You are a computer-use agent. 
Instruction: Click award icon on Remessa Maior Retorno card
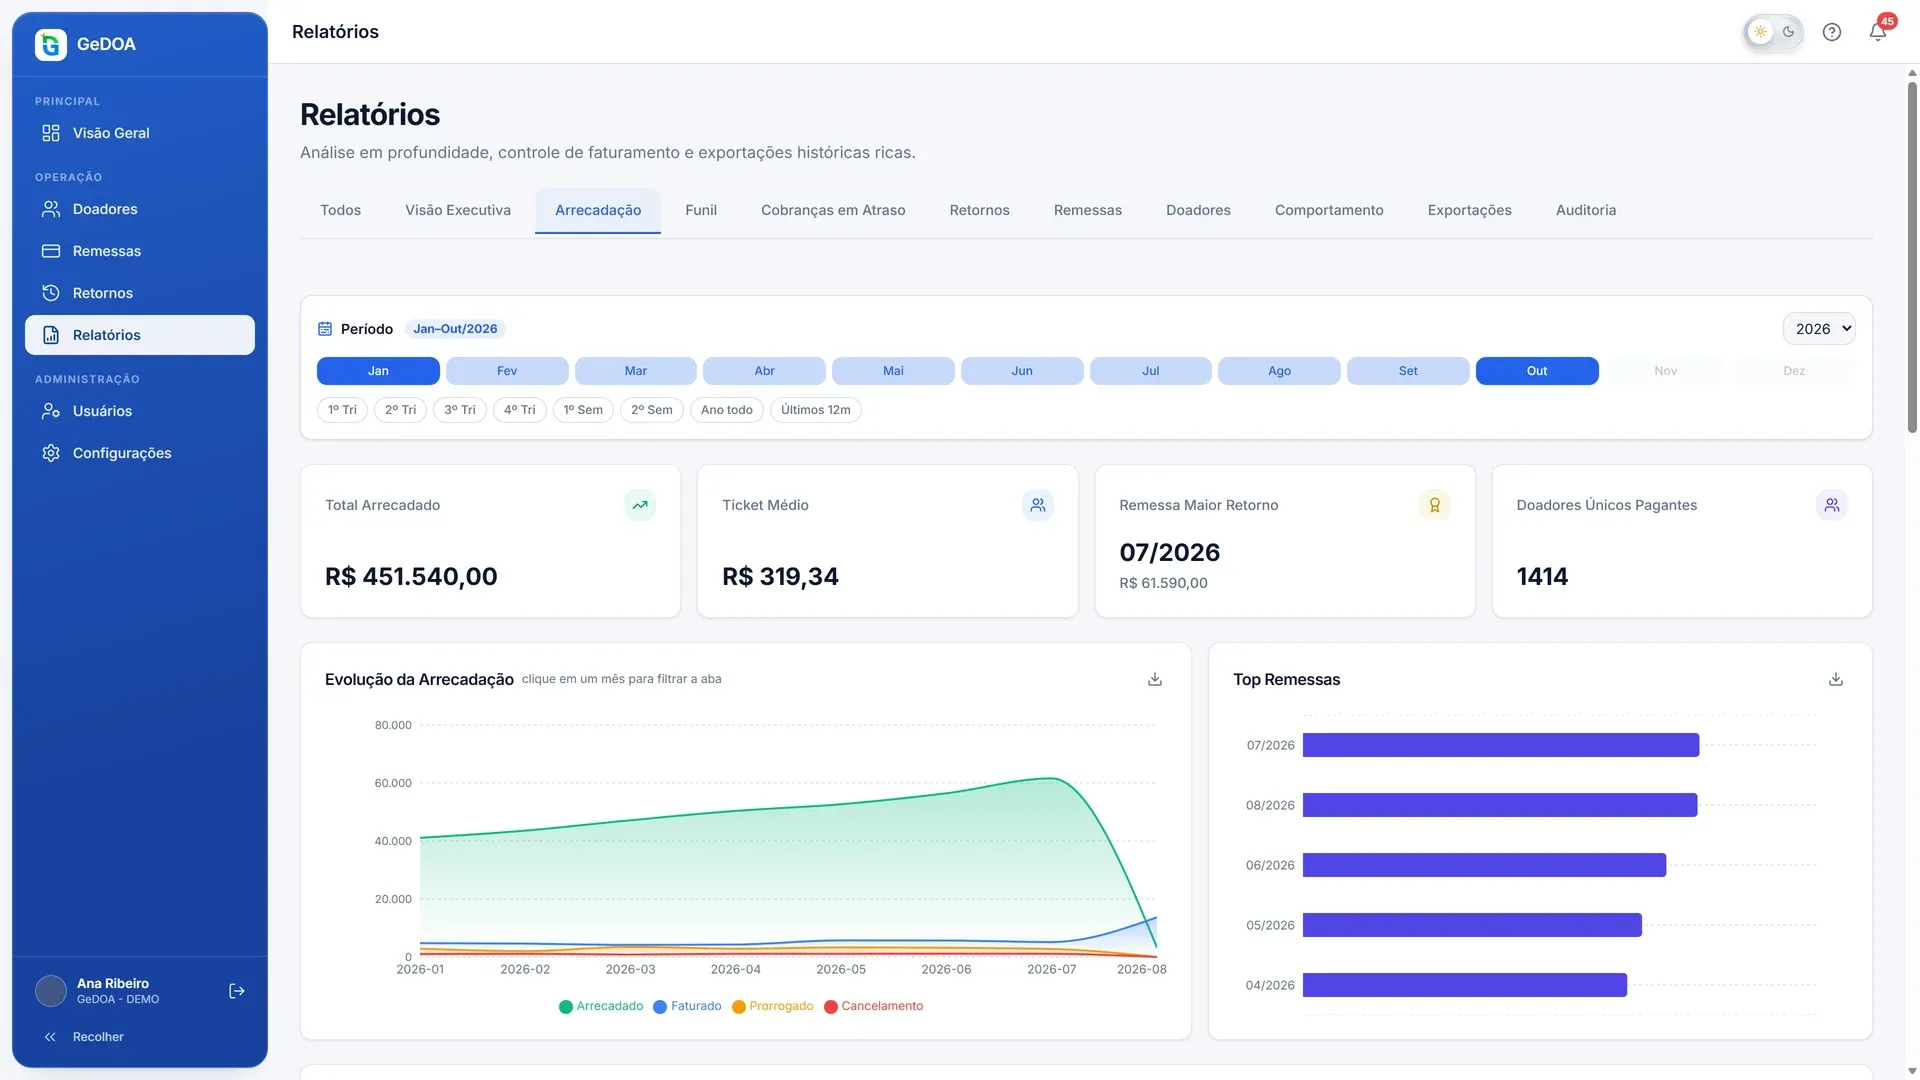click(1435, 505)
